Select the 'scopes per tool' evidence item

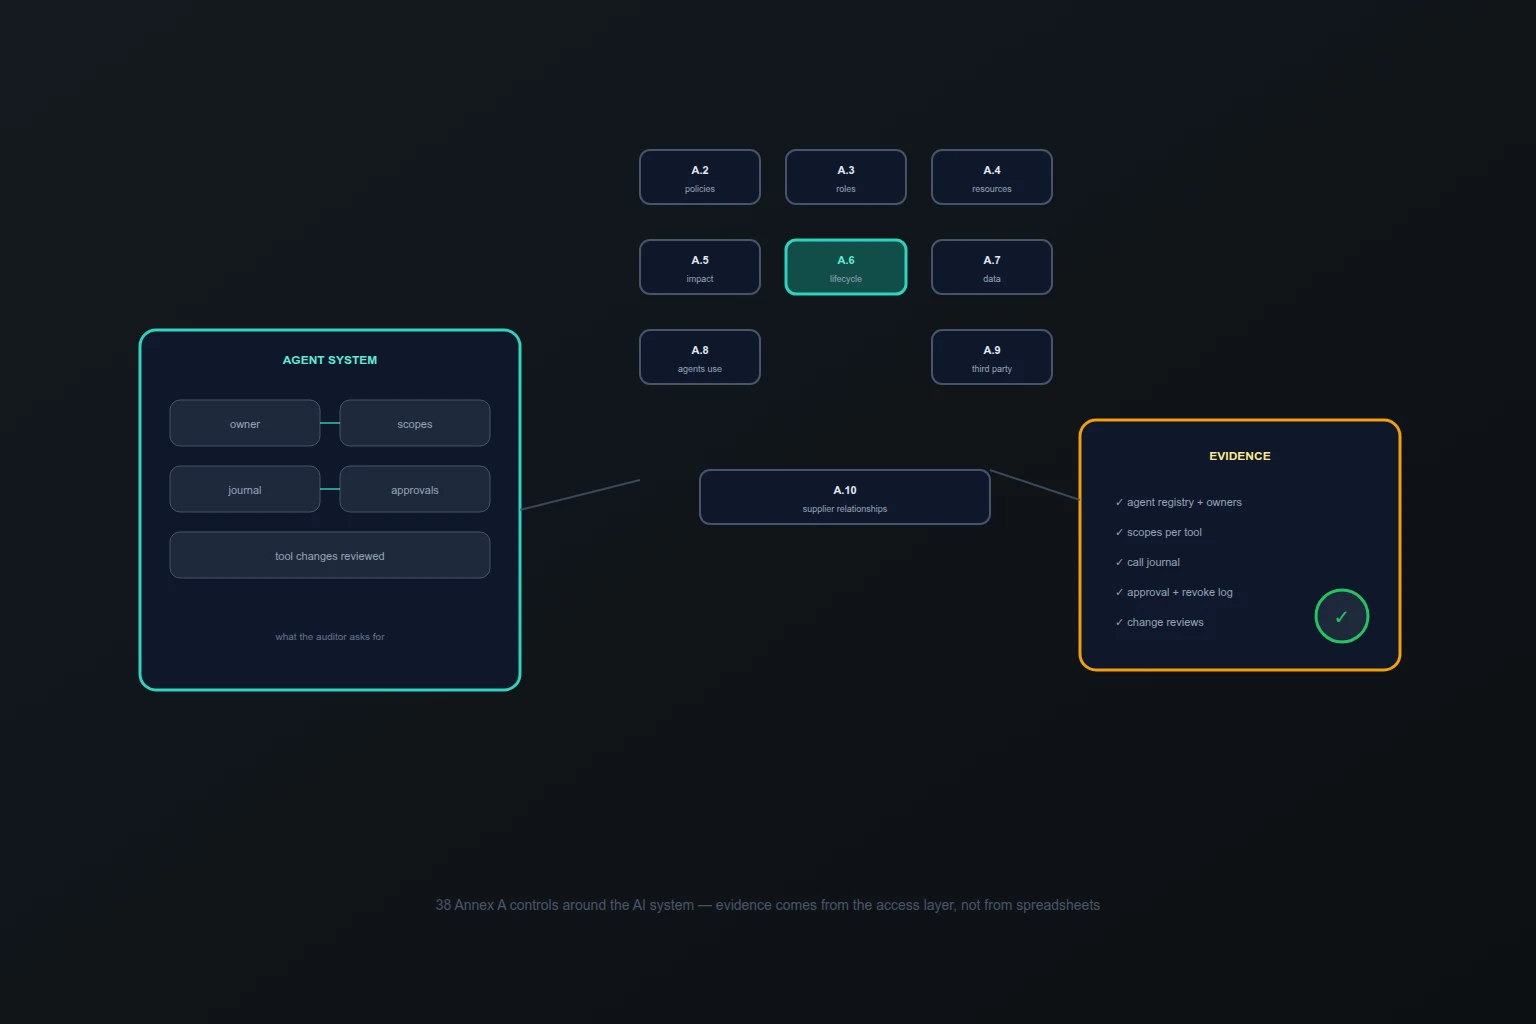1158,532
